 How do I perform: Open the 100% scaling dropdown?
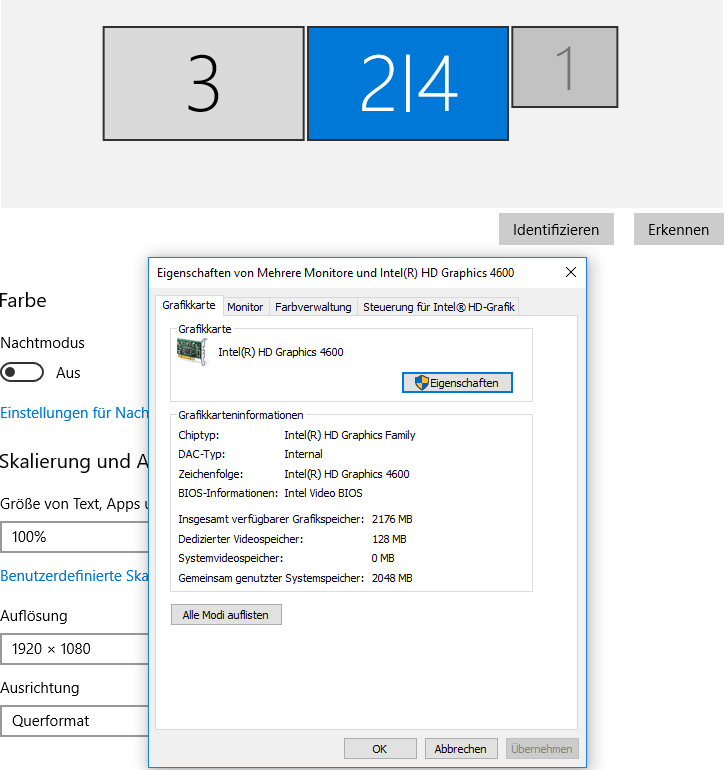(74, 536)
